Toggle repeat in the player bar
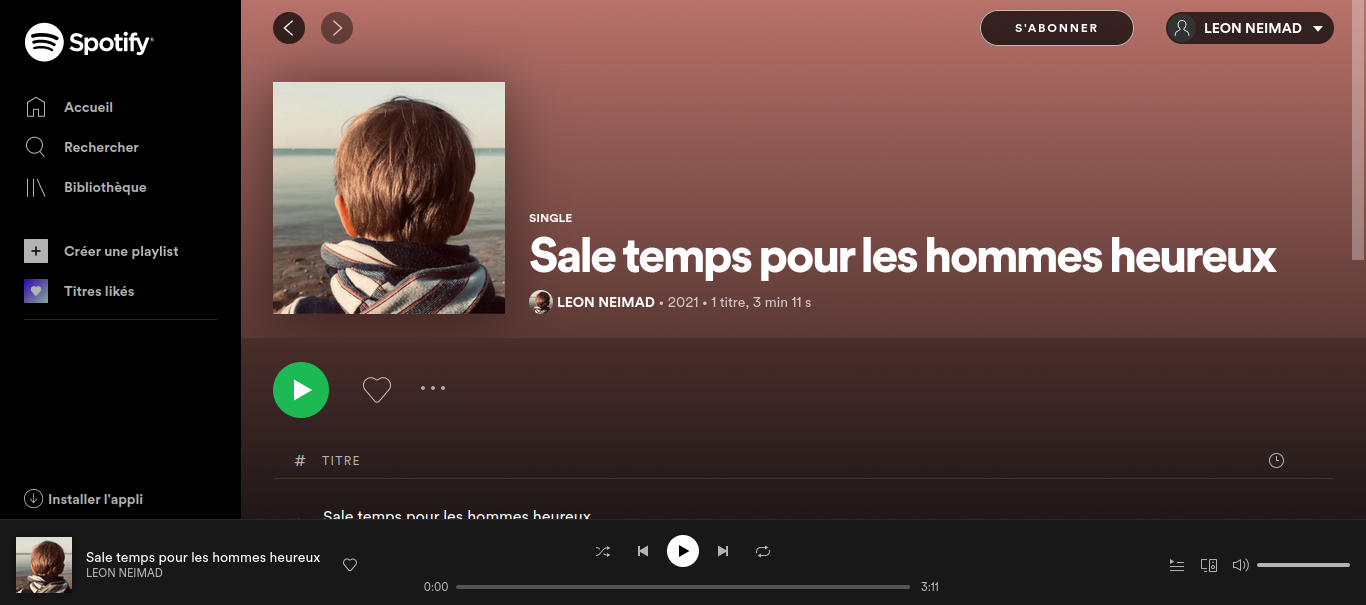 tap(763, 551)
